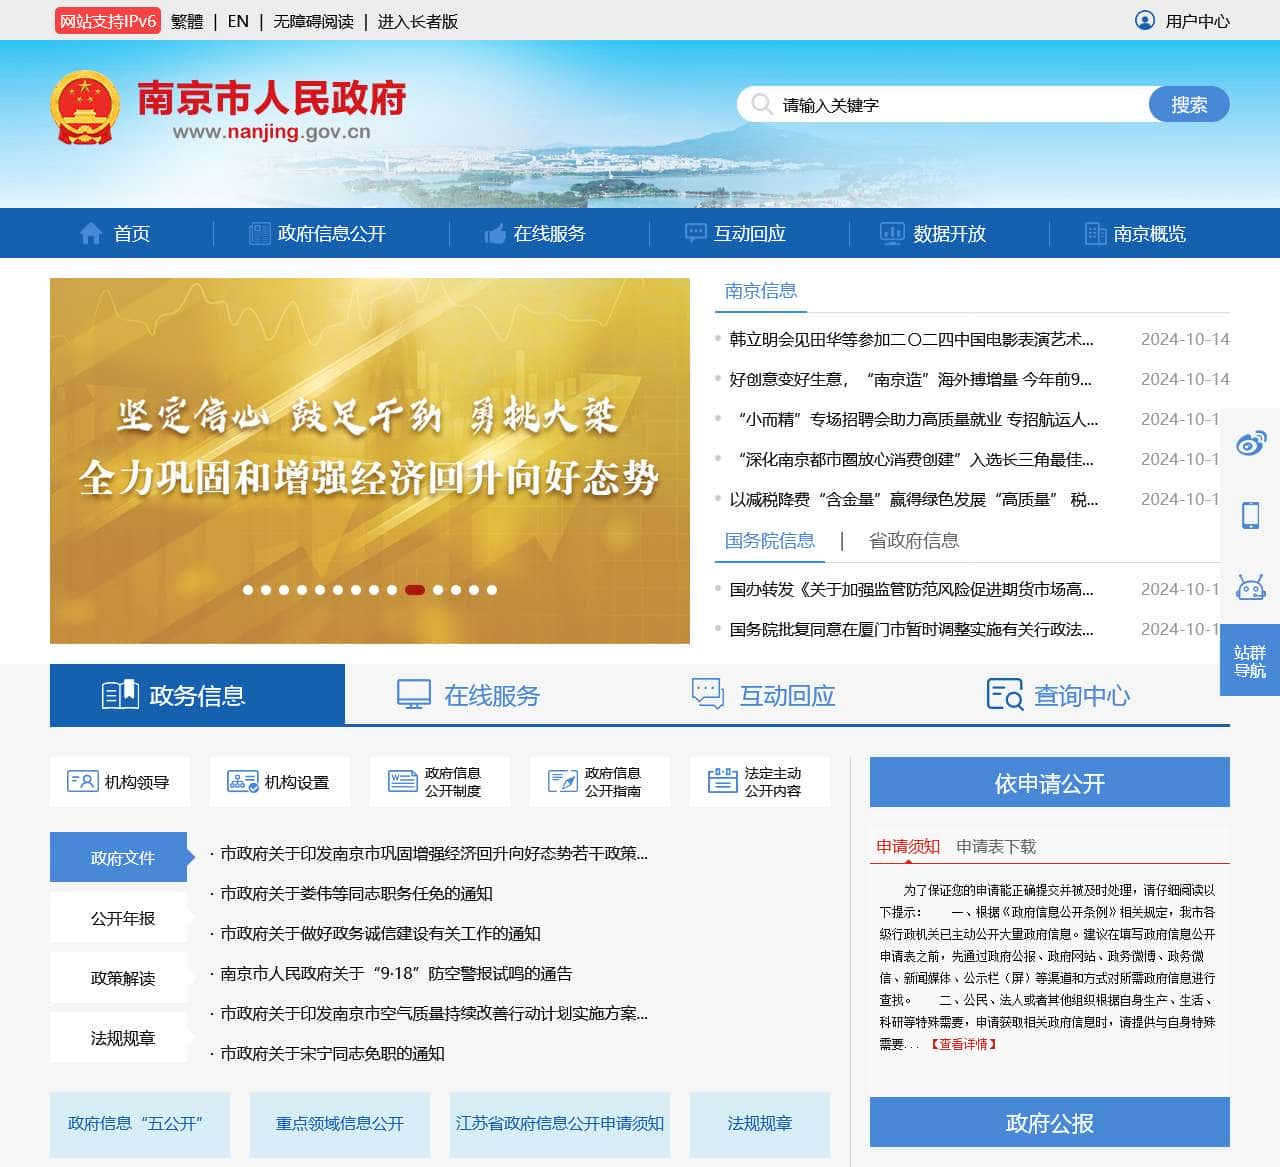Click the Nanjing government emblem logo
The height and width of the screenshot is (1167, 1280).
pyautogui.click(x=86, y=105)
